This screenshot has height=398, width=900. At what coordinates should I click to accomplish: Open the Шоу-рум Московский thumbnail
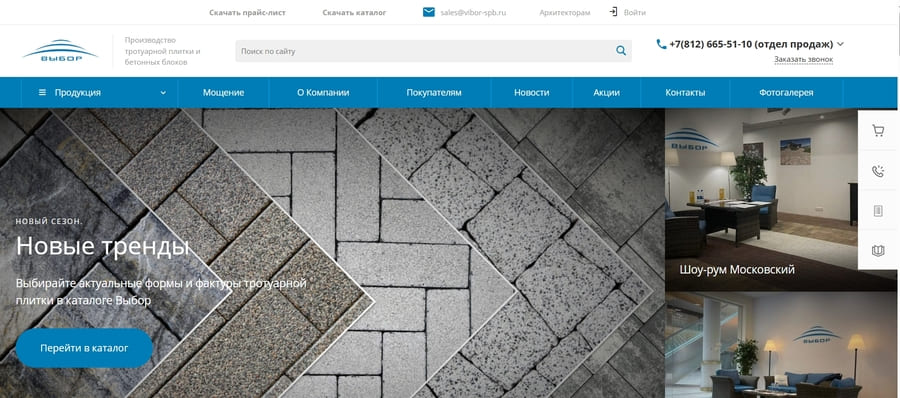point(781,199)
